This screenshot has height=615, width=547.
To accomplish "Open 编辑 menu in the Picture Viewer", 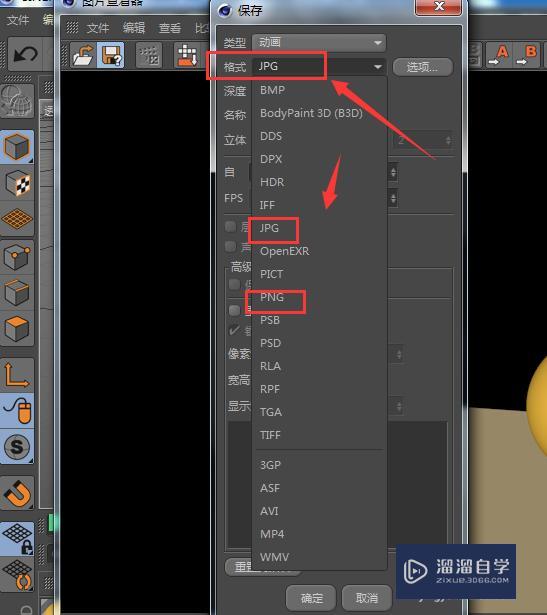I will 134,28.
